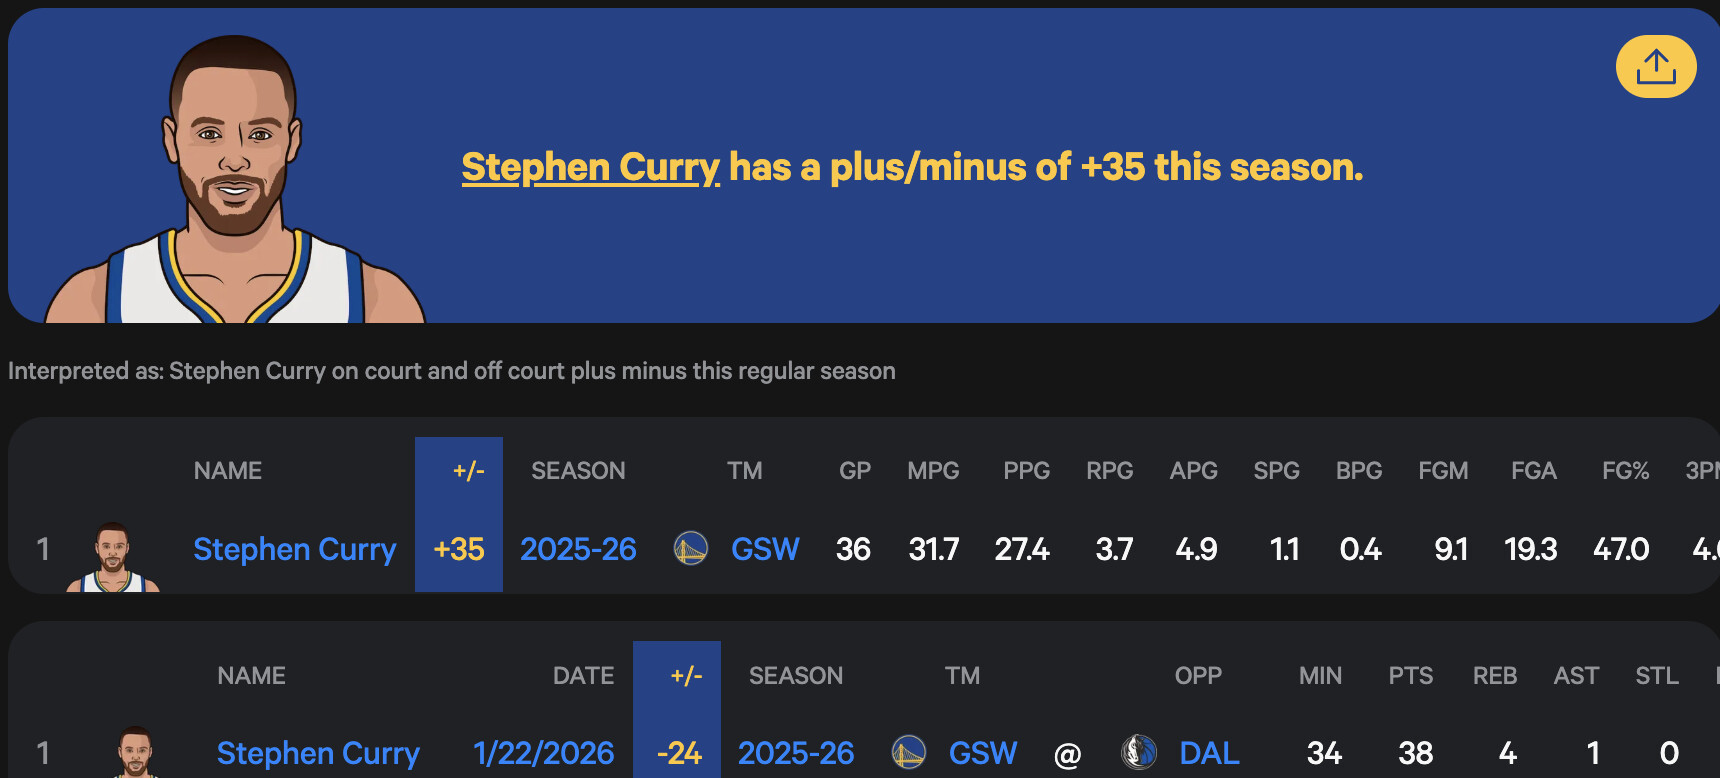Click the yellow share button
Viewport: 1720px width, 778px height.
1655,67
